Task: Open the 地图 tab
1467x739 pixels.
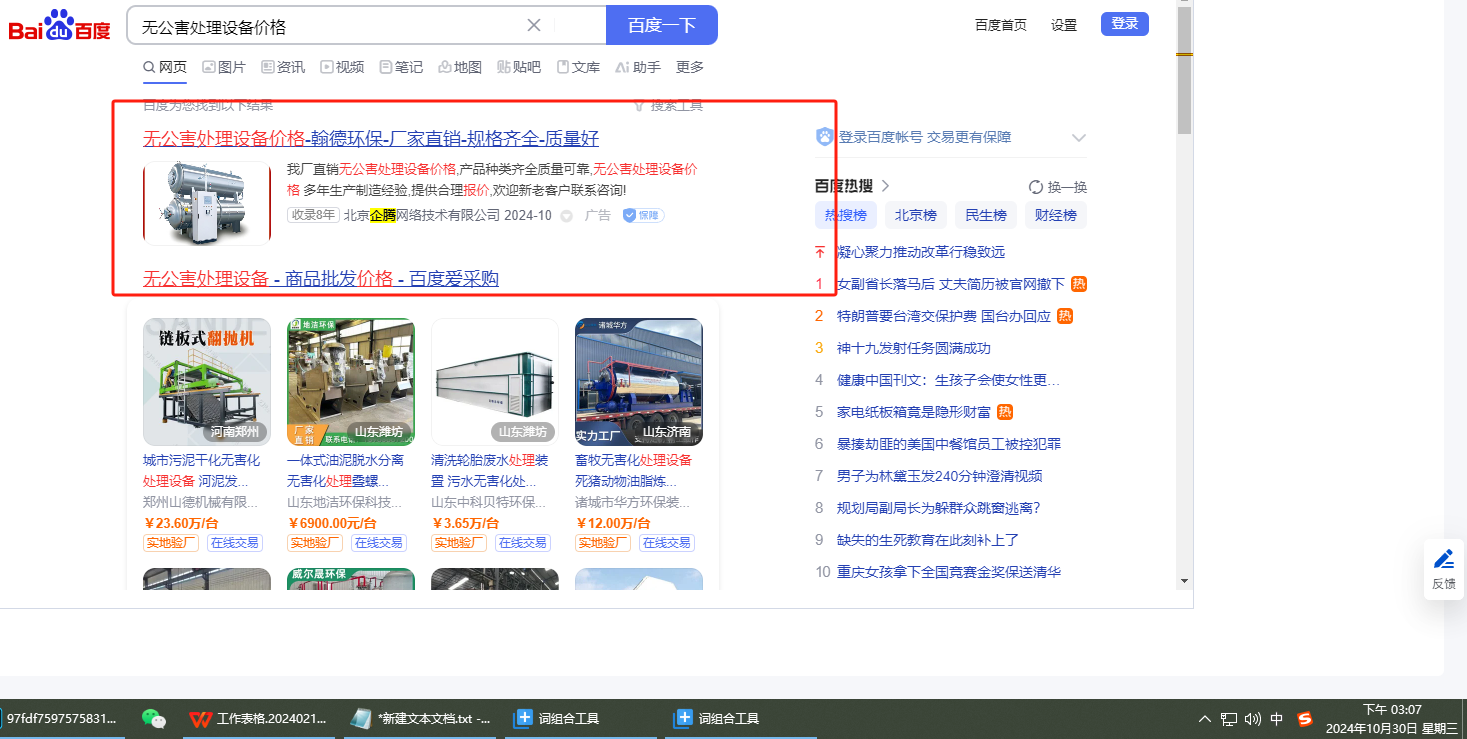Action: tap(460, 67)
